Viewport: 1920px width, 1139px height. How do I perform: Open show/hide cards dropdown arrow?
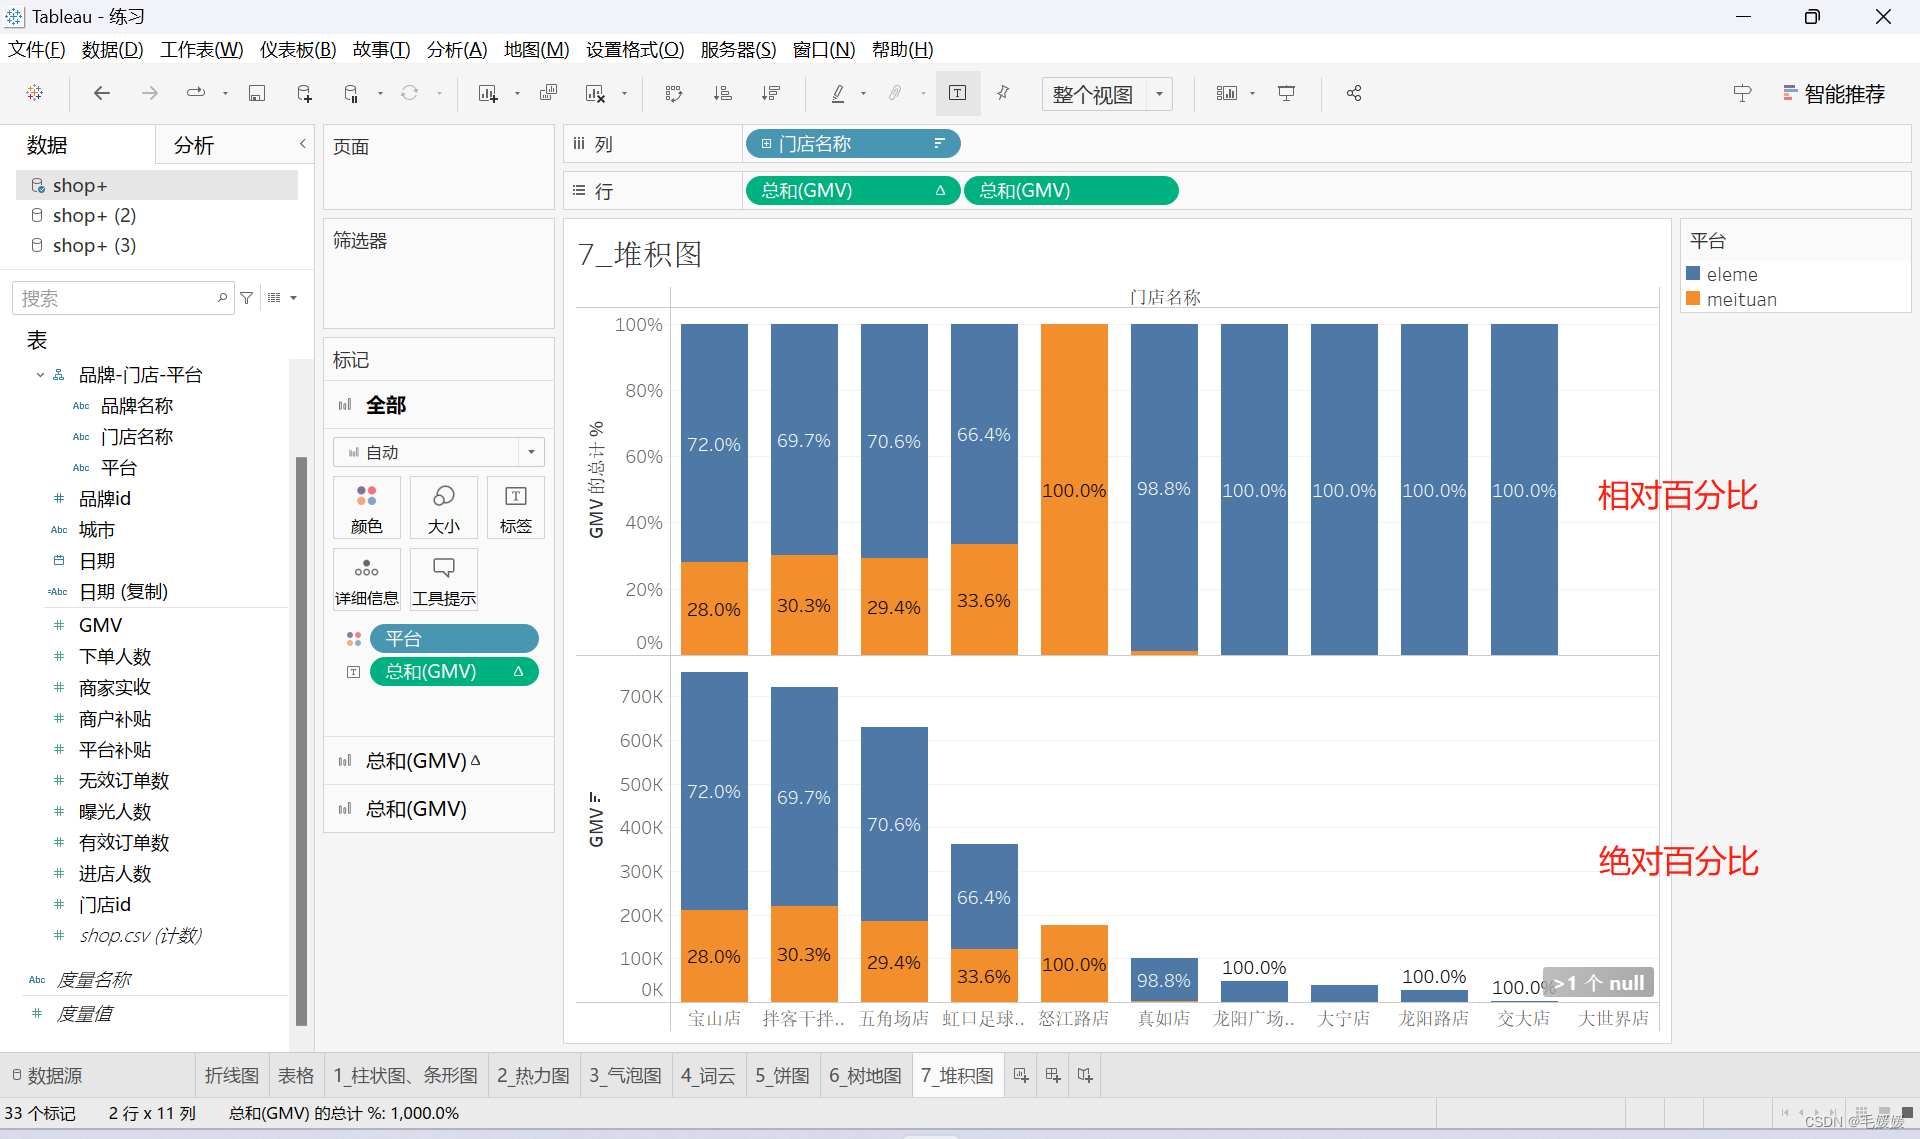tap(1252, 94)
